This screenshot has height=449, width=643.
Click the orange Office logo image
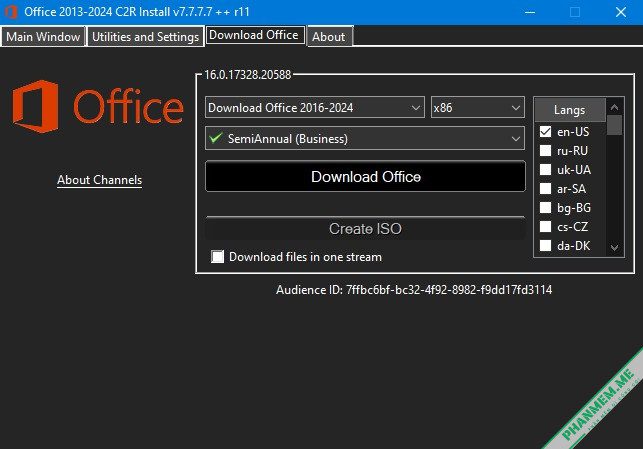[98, 107]
